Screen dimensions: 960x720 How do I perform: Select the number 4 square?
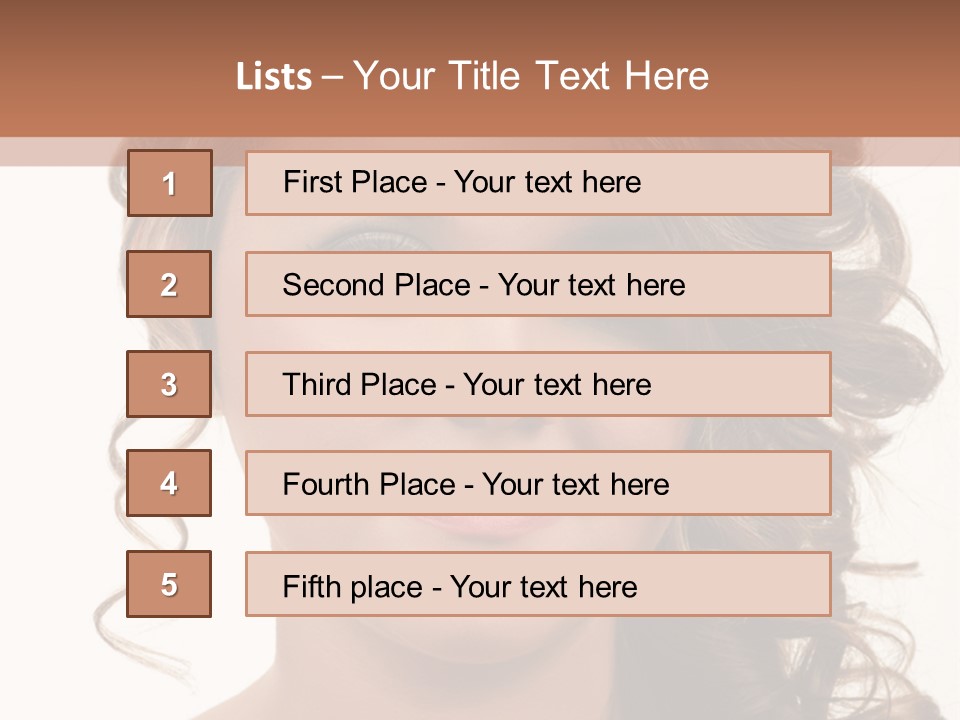[169, 483]
